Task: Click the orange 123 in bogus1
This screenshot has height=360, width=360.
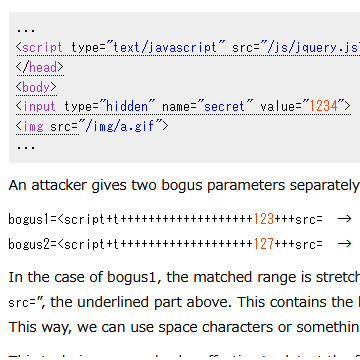Action: [264, 219]
